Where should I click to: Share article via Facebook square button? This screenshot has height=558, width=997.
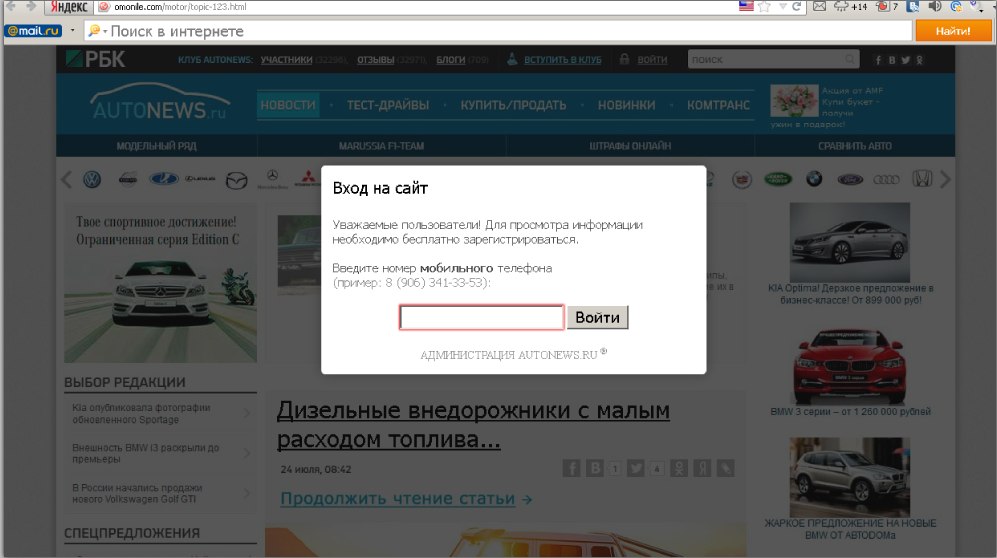[x=571, y=468]
